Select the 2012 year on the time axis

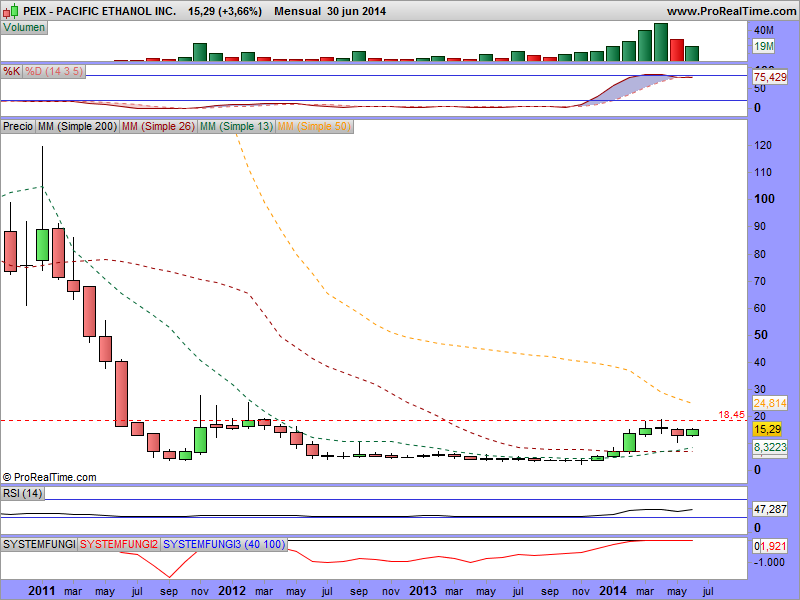232,591
